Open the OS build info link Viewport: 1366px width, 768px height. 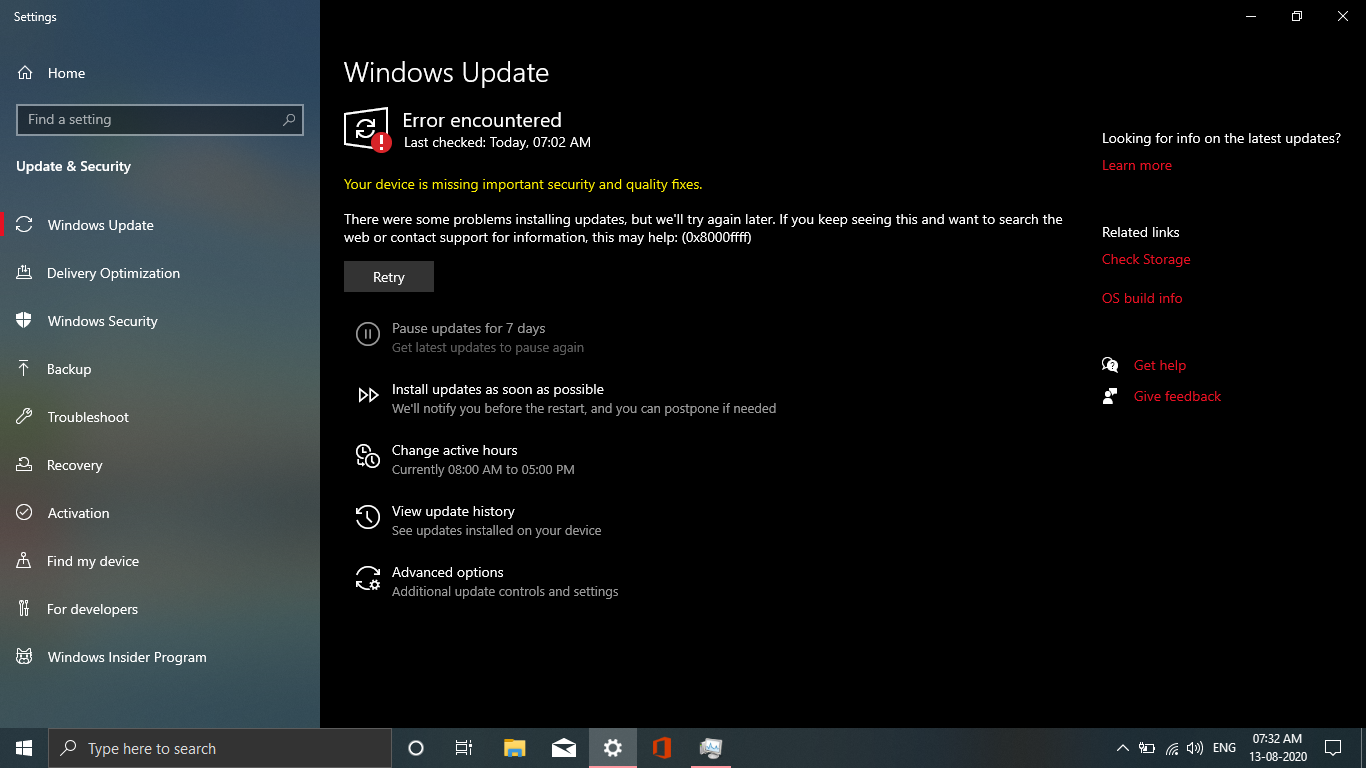(x=1142, y=298)
